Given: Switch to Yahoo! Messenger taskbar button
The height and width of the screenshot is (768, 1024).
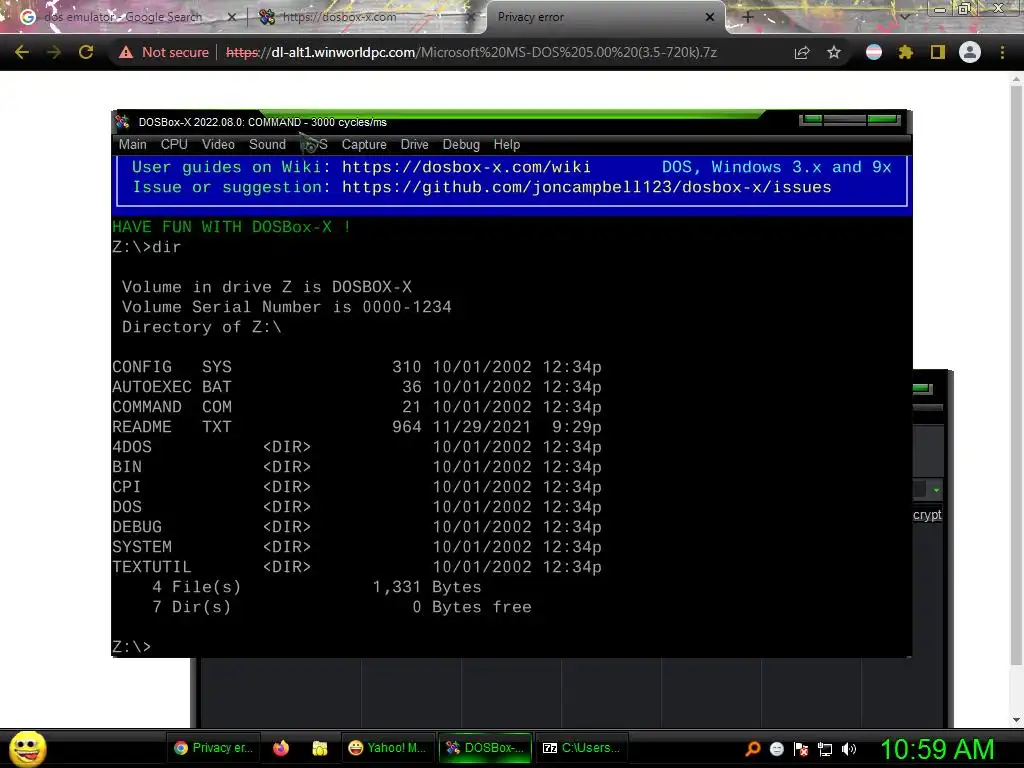Looking at the screenshot, I should [x=387, y=748].
